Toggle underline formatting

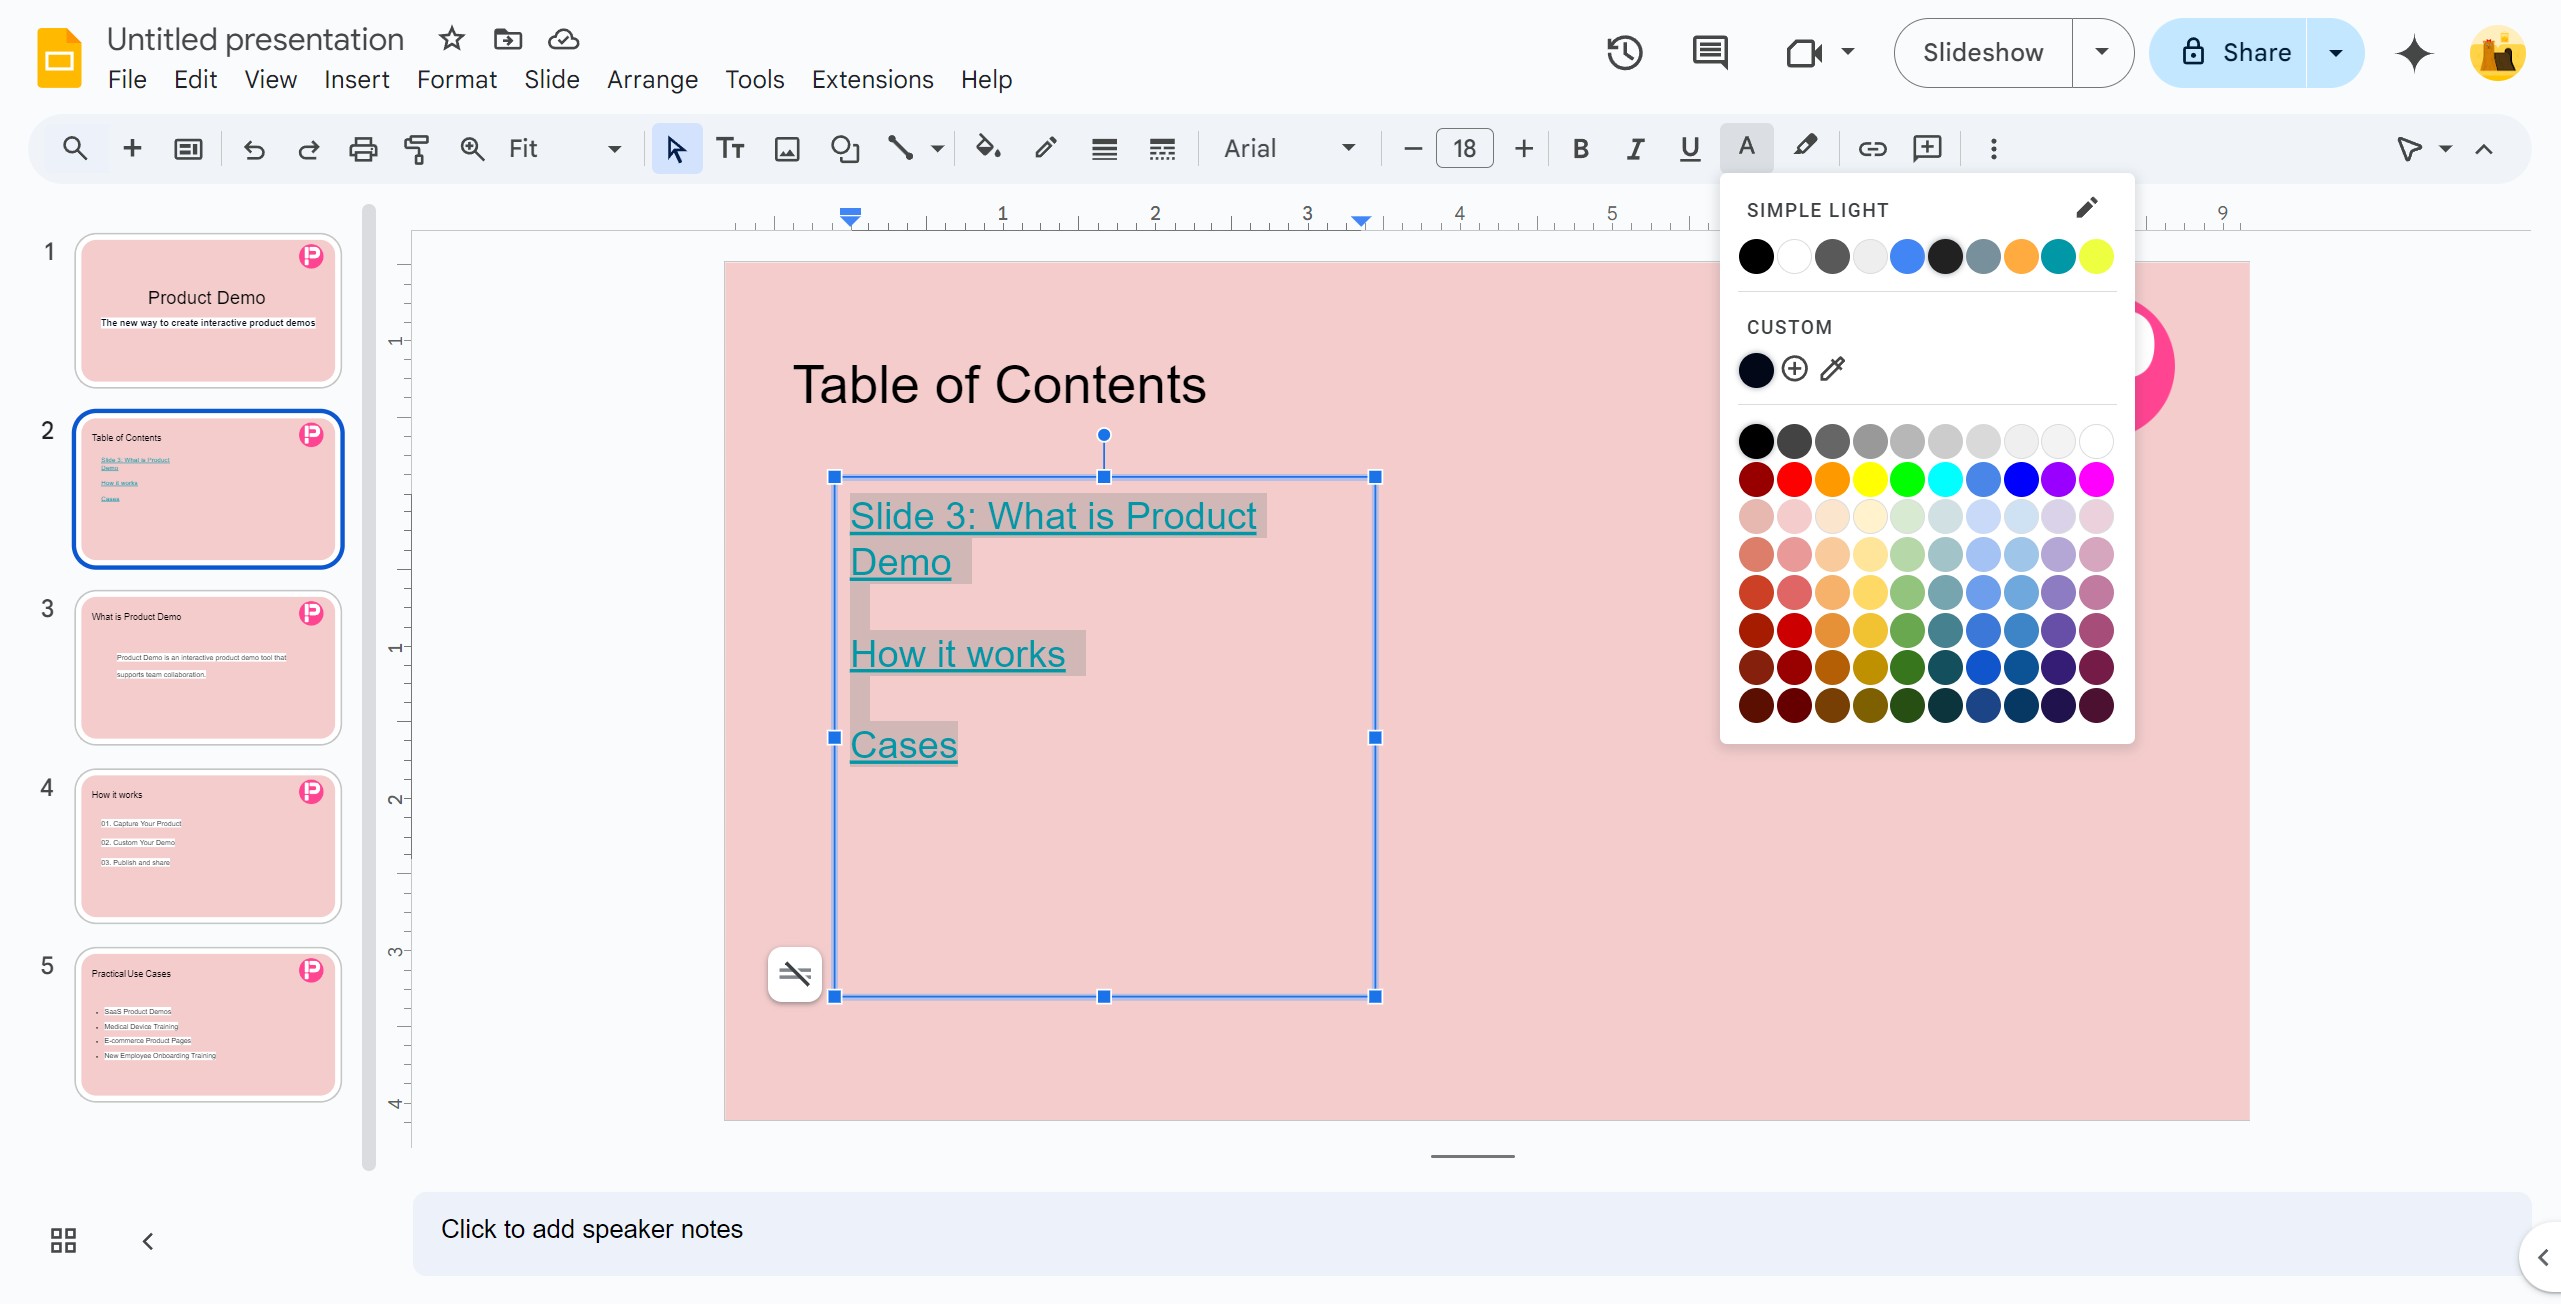tap(1690, 149)
